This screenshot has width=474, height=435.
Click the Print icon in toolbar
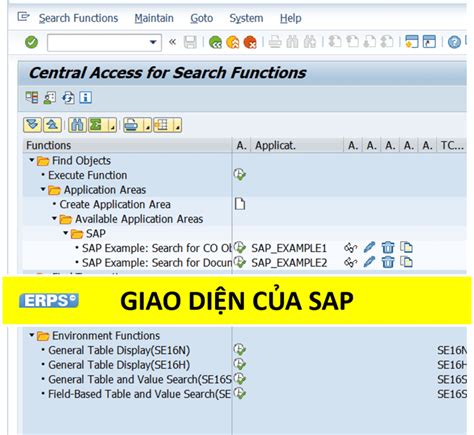tap(275, 42)
